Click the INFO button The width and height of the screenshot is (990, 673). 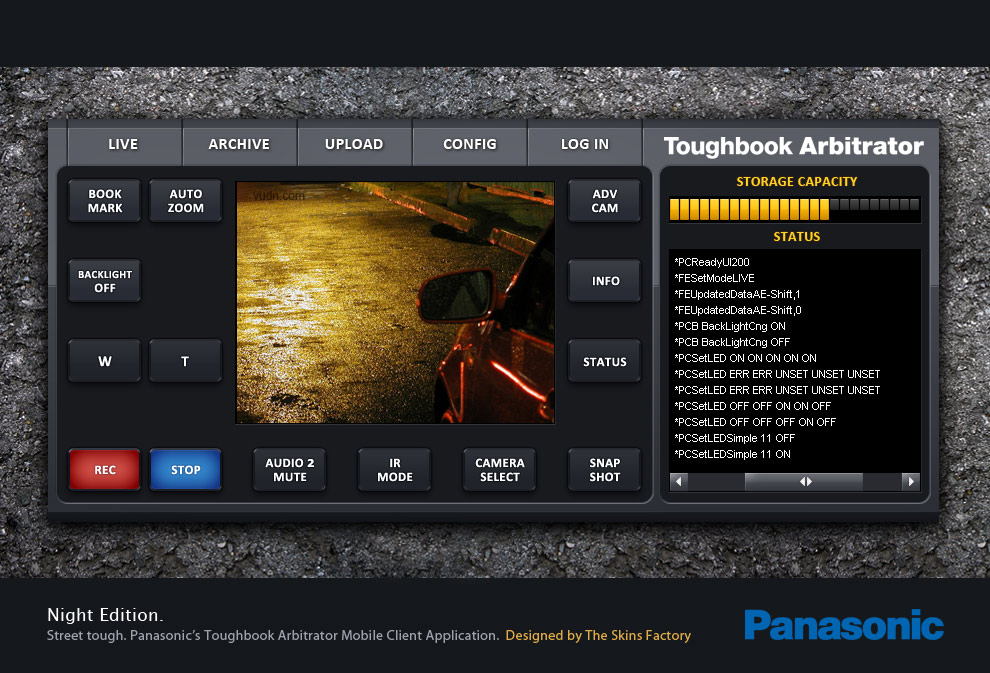[605, 281]
